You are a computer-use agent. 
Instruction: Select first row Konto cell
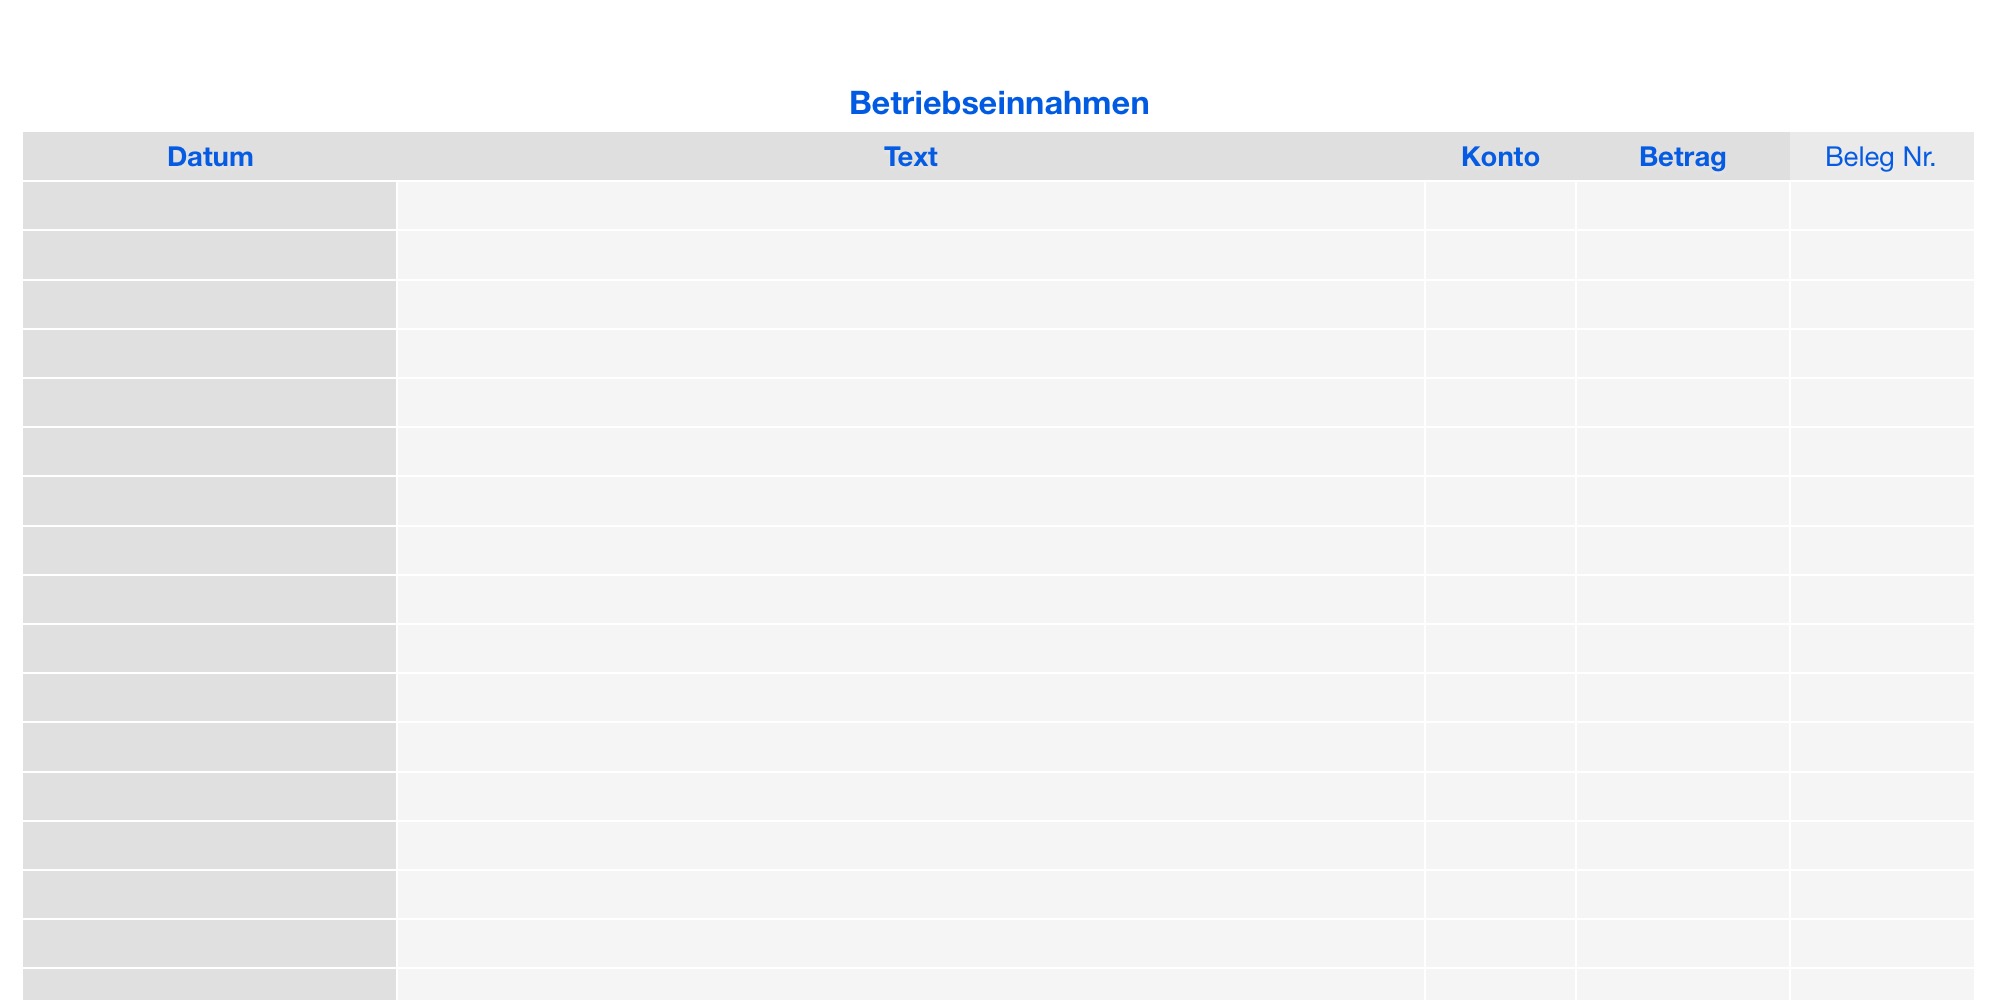[1500, 206]
